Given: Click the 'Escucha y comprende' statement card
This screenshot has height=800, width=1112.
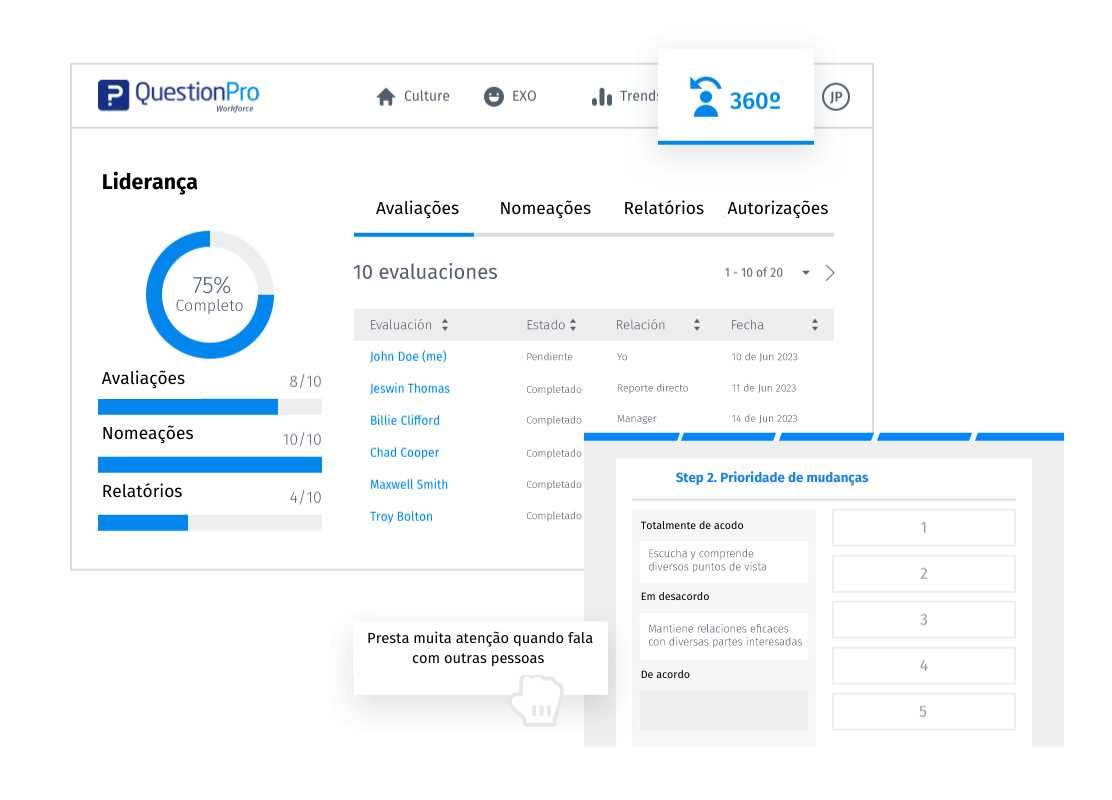Looking at the screenshot, I should [723, 561].
